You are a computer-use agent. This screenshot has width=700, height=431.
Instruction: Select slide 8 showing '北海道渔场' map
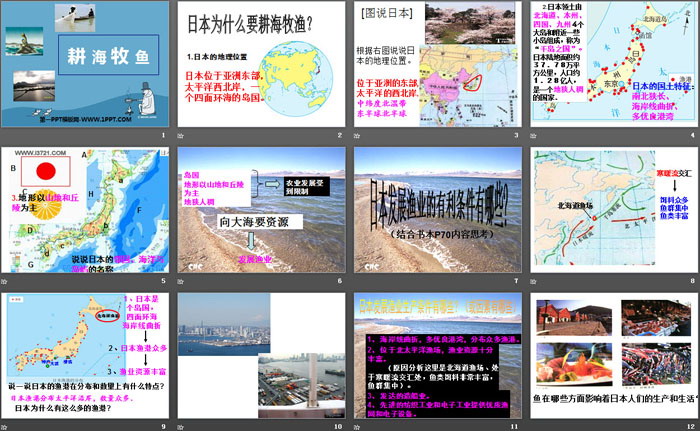tap(614, 210)
